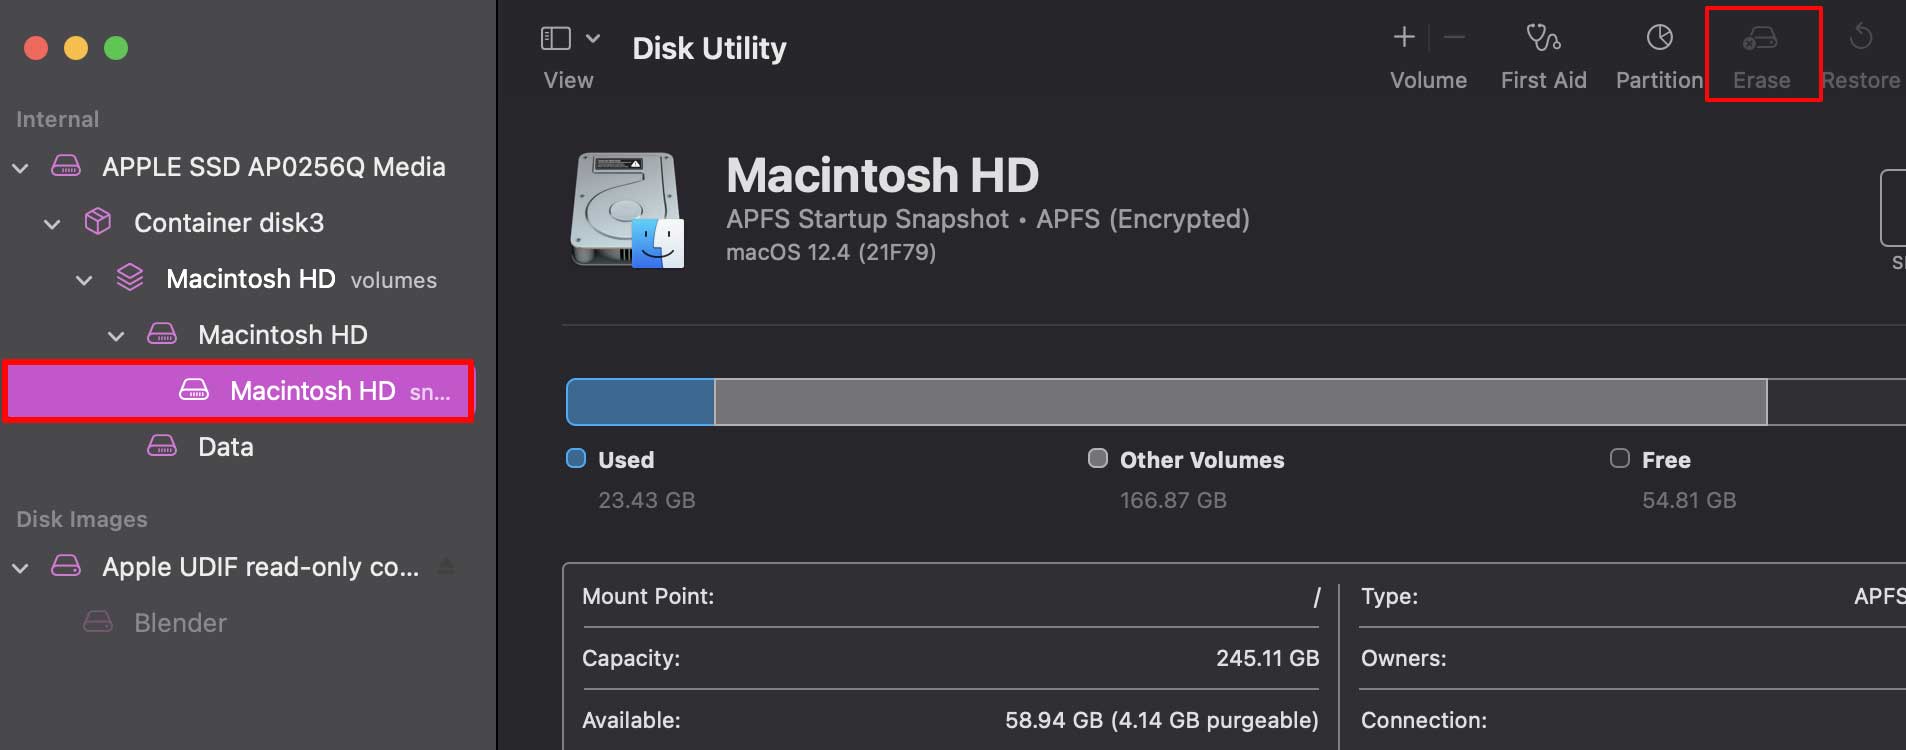Click the Erase toolbar label
This screenshot has width=1906, height=750.
1761,80
